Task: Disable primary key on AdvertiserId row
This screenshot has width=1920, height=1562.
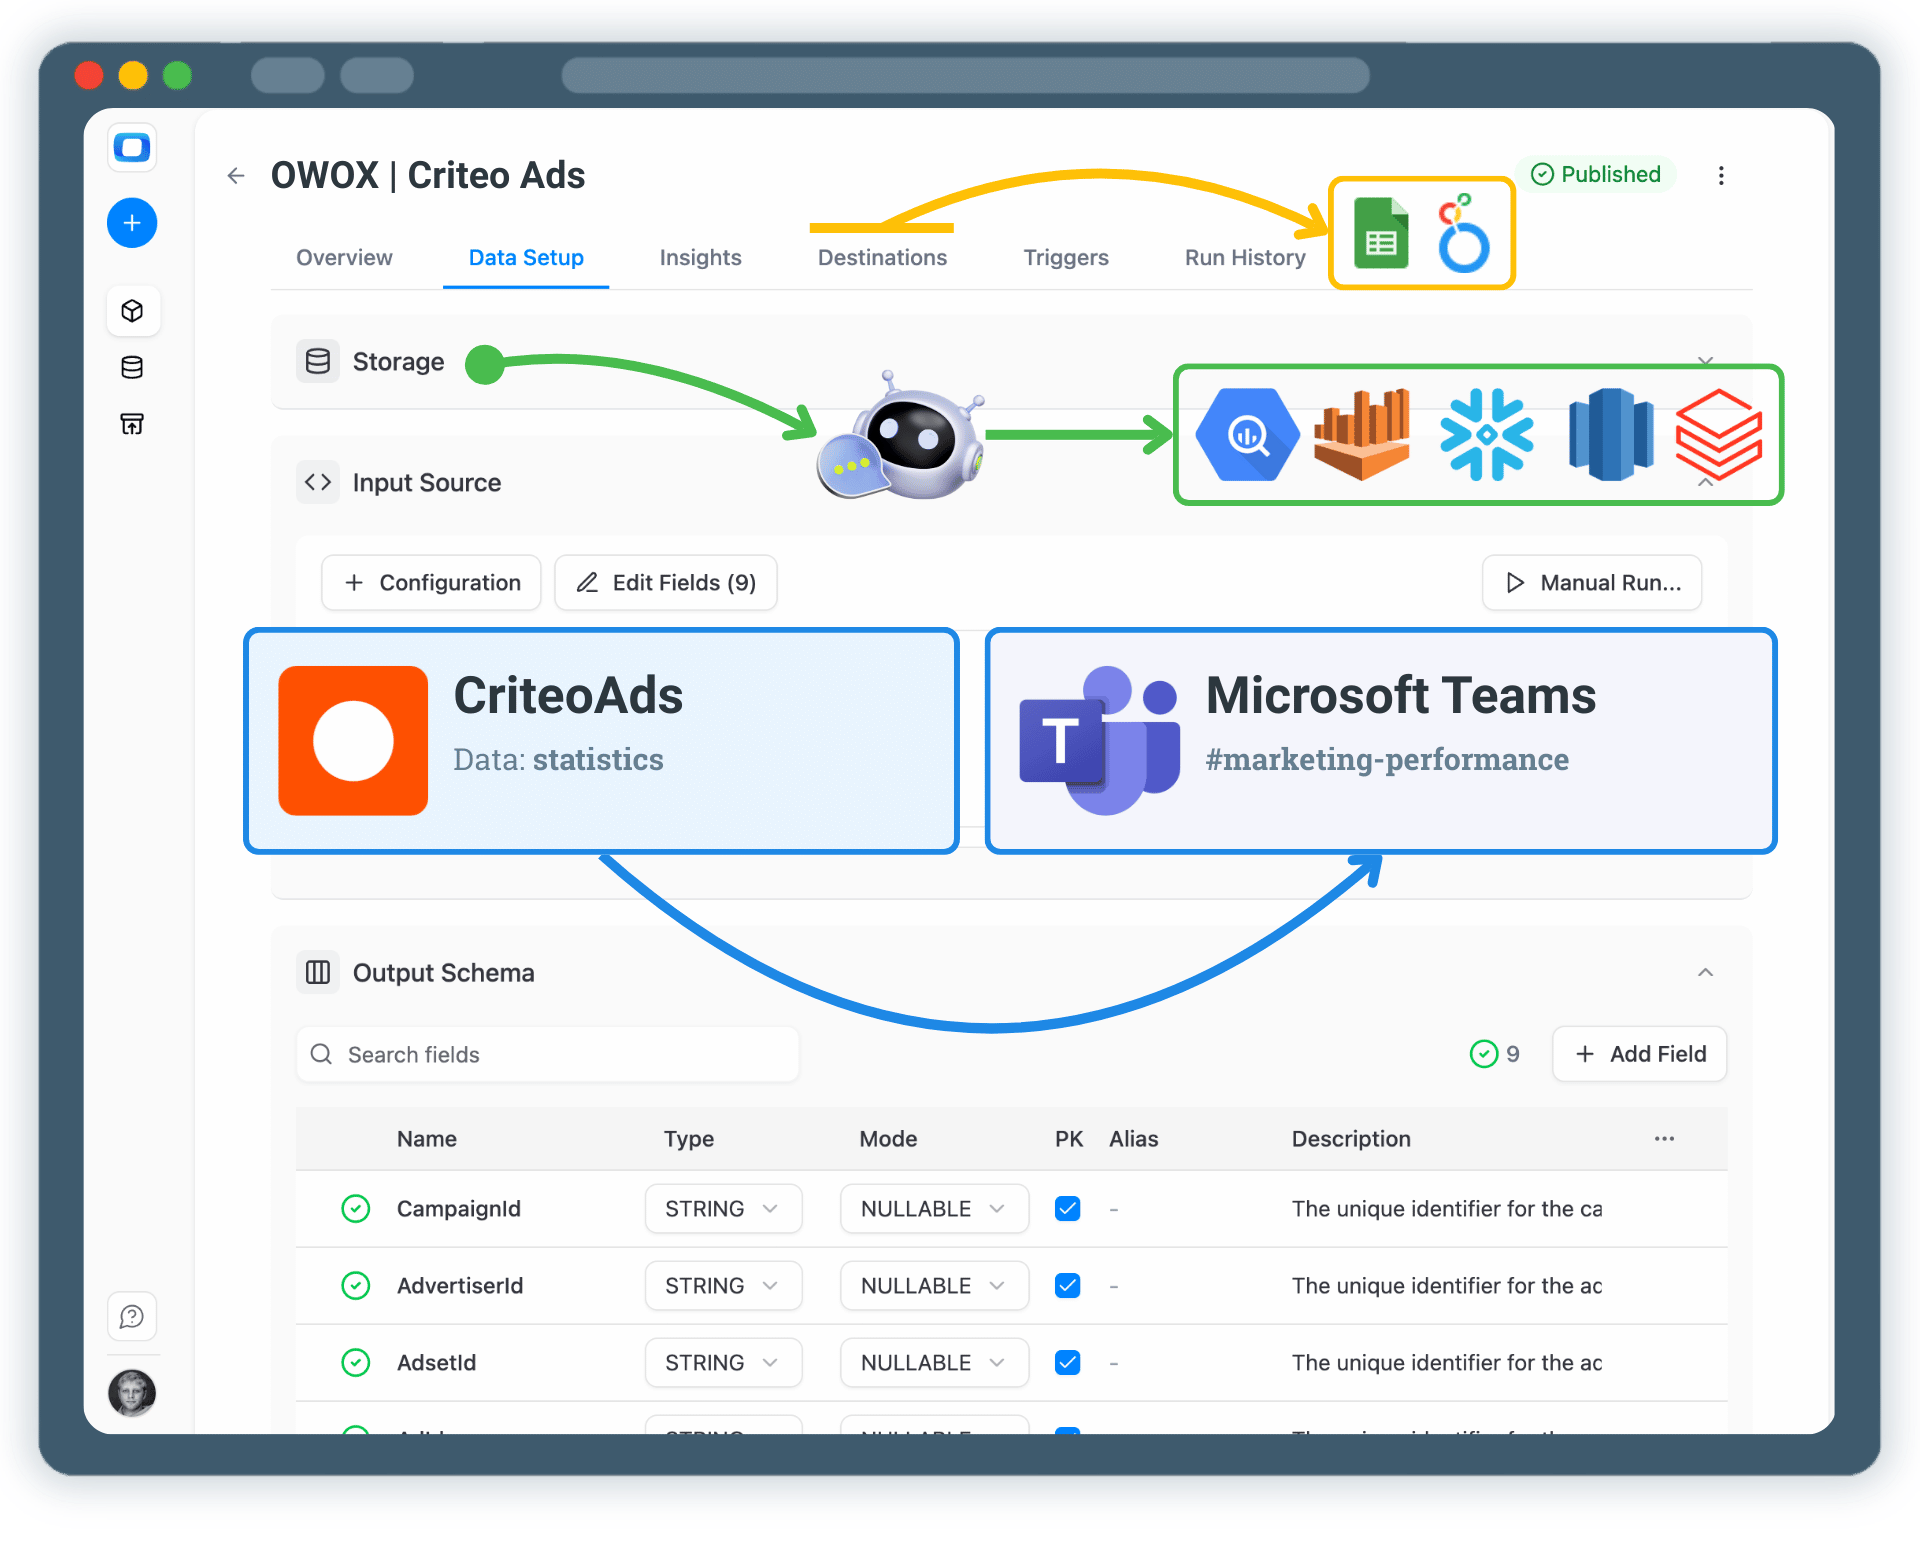Action: 1067,1285
